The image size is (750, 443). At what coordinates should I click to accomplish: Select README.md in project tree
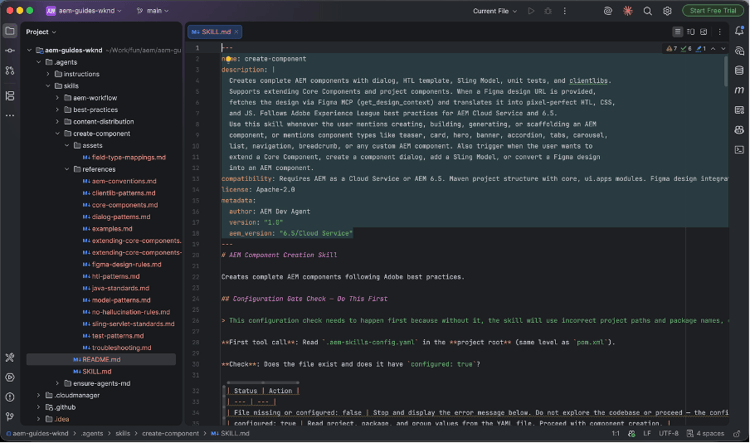pyautogui.click(x=101, y=359)
